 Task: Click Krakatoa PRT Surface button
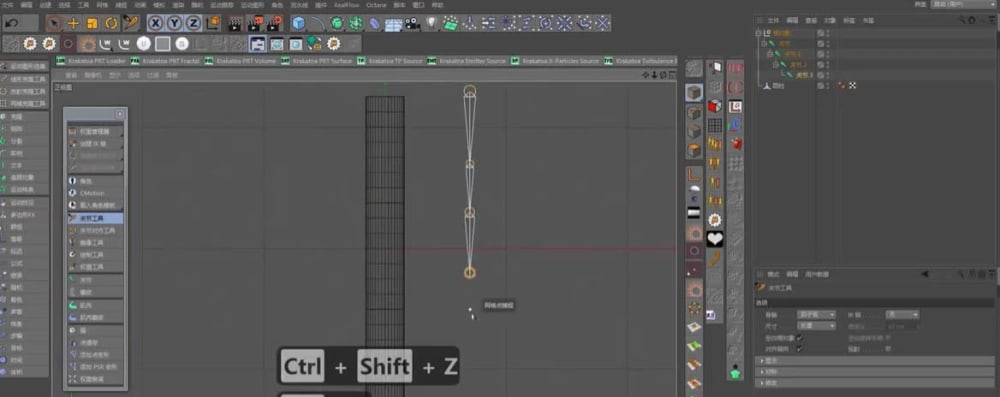coord(317,61)
